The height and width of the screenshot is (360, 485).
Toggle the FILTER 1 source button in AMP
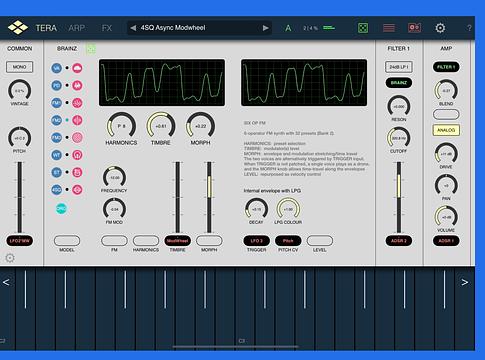point(446,67)
